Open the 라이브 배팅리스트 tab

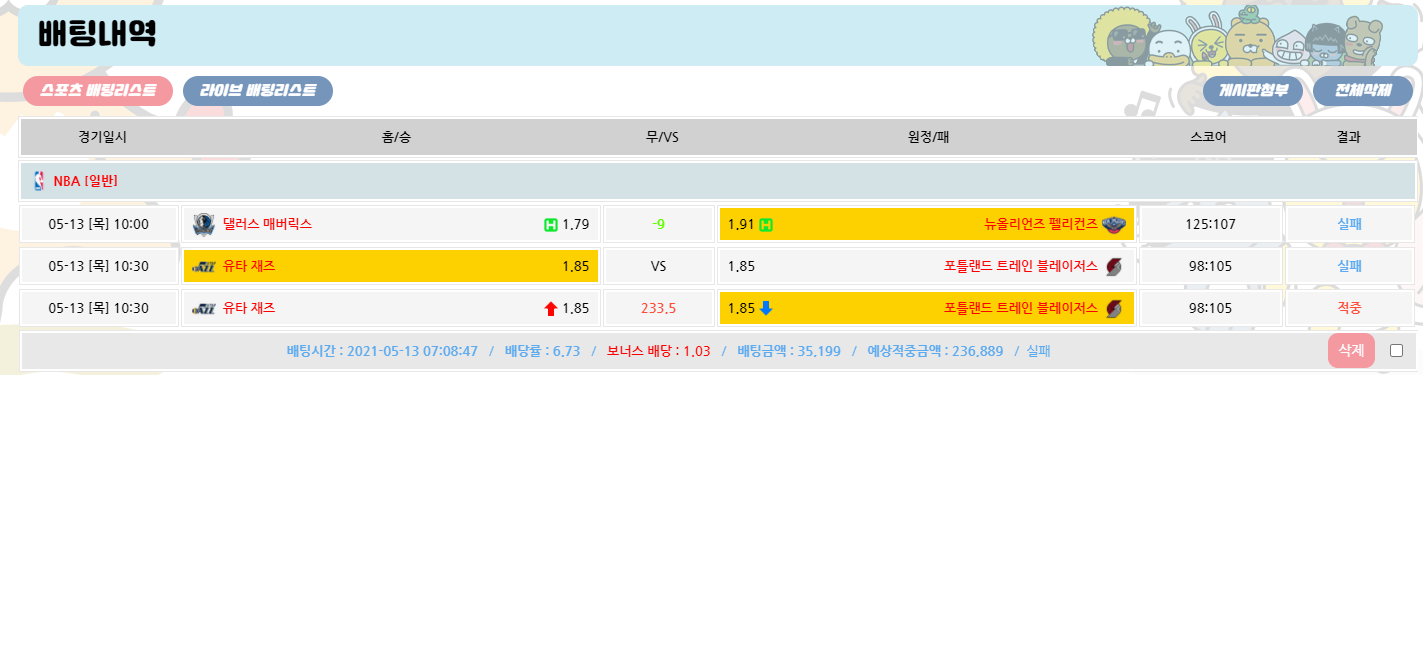pos(258,91)
